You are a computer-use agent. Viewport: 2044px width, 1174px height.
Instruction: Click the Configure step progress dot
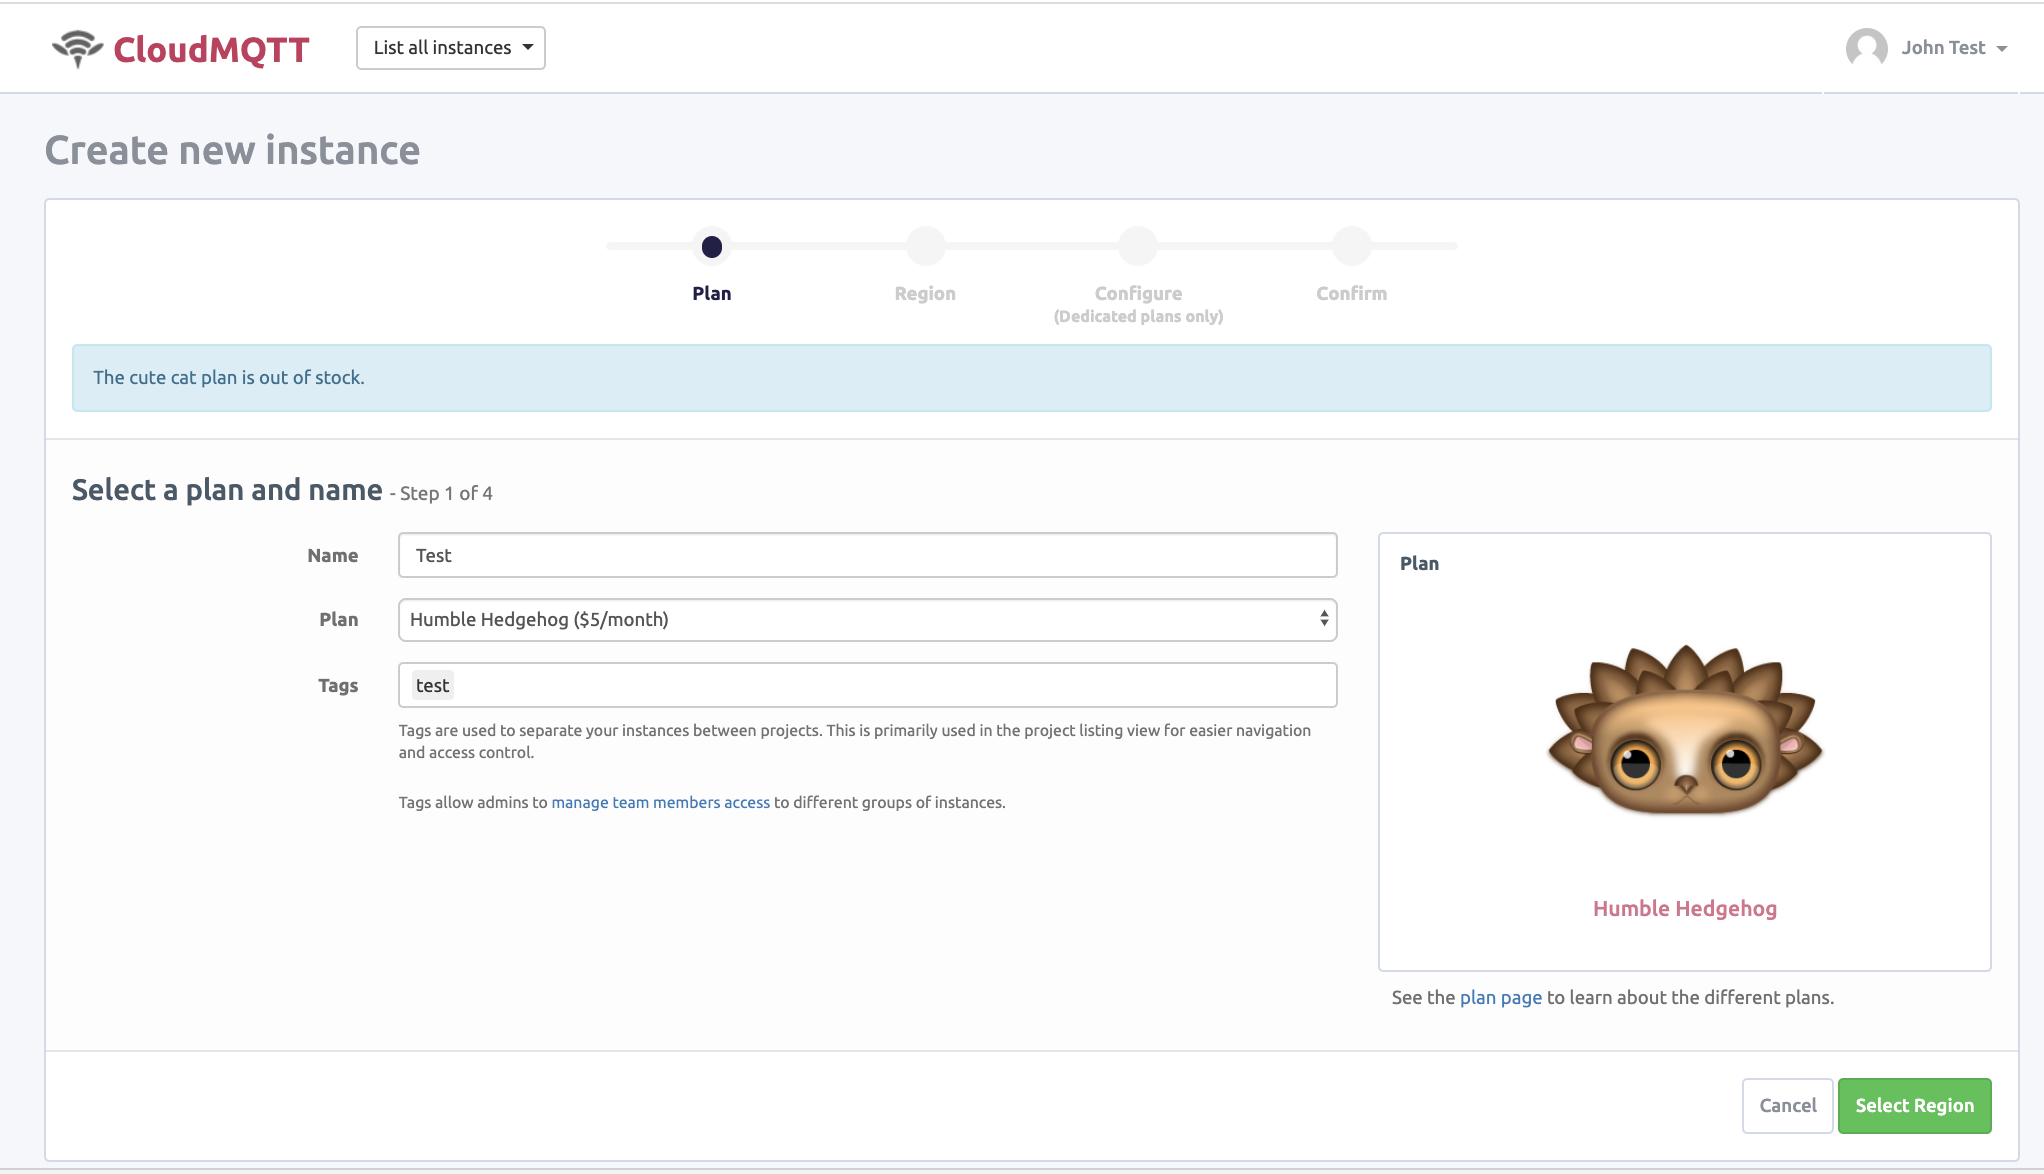1138,246
